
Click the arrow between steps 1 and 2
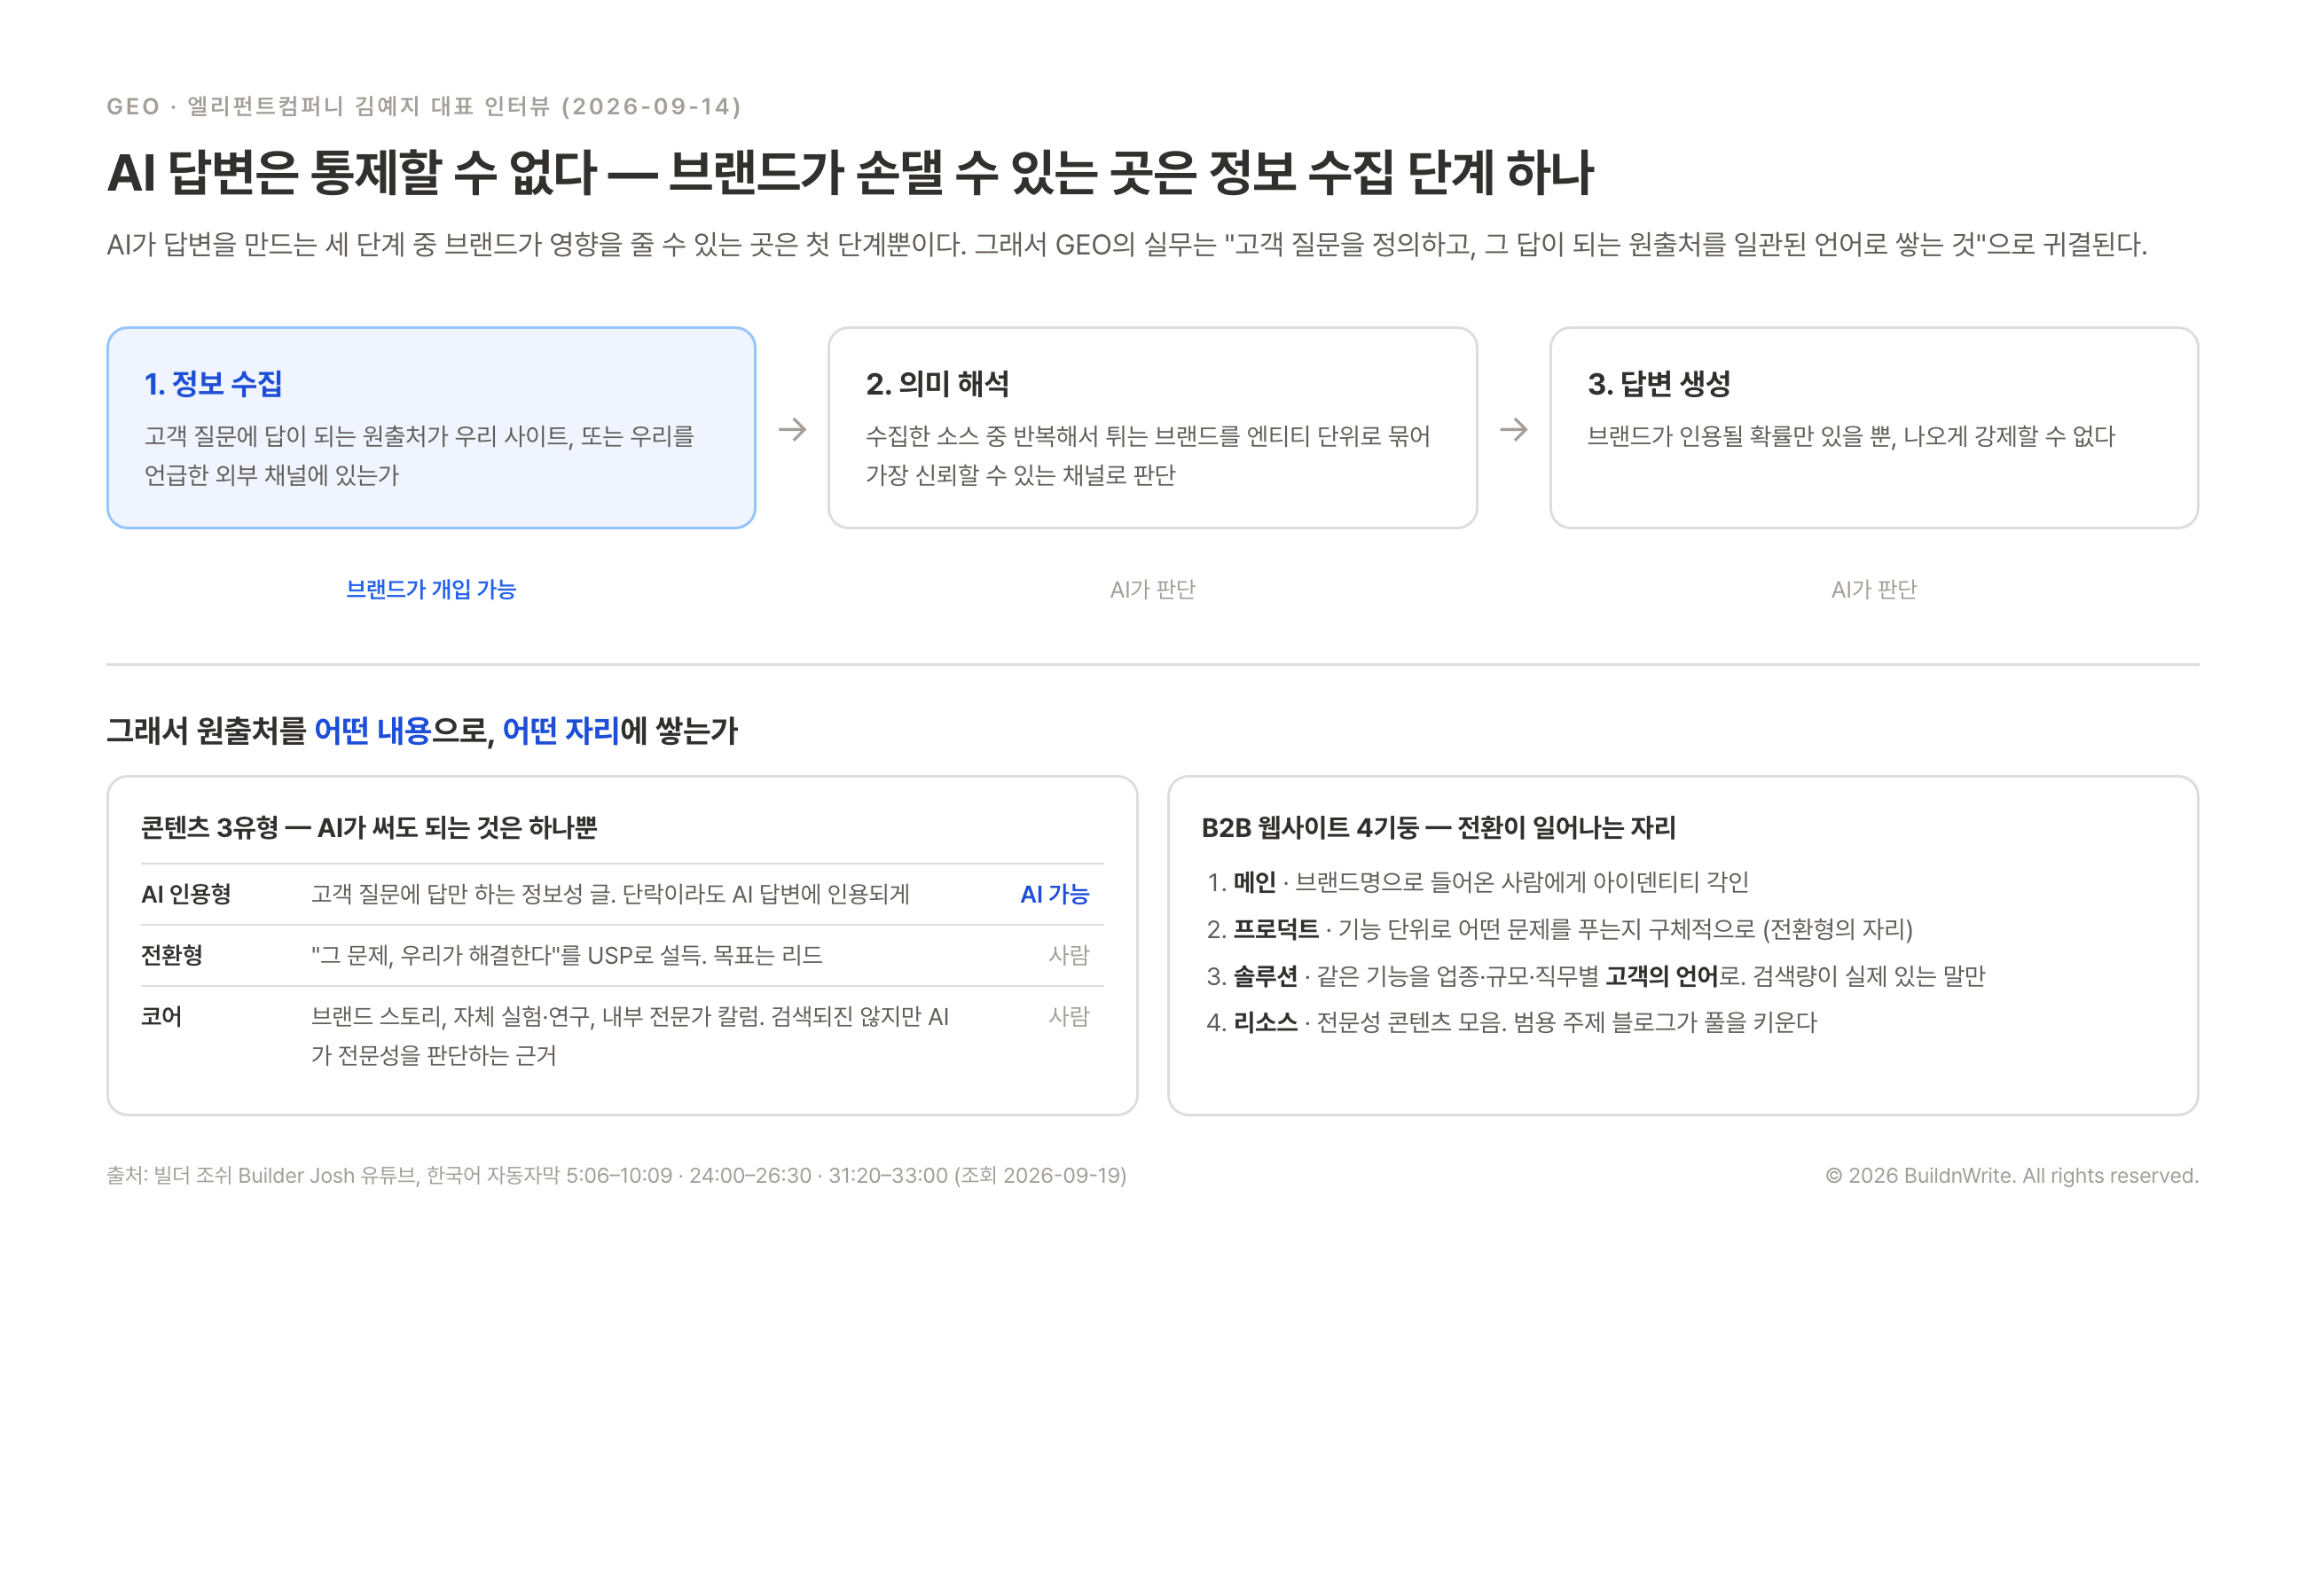point(792,429)
